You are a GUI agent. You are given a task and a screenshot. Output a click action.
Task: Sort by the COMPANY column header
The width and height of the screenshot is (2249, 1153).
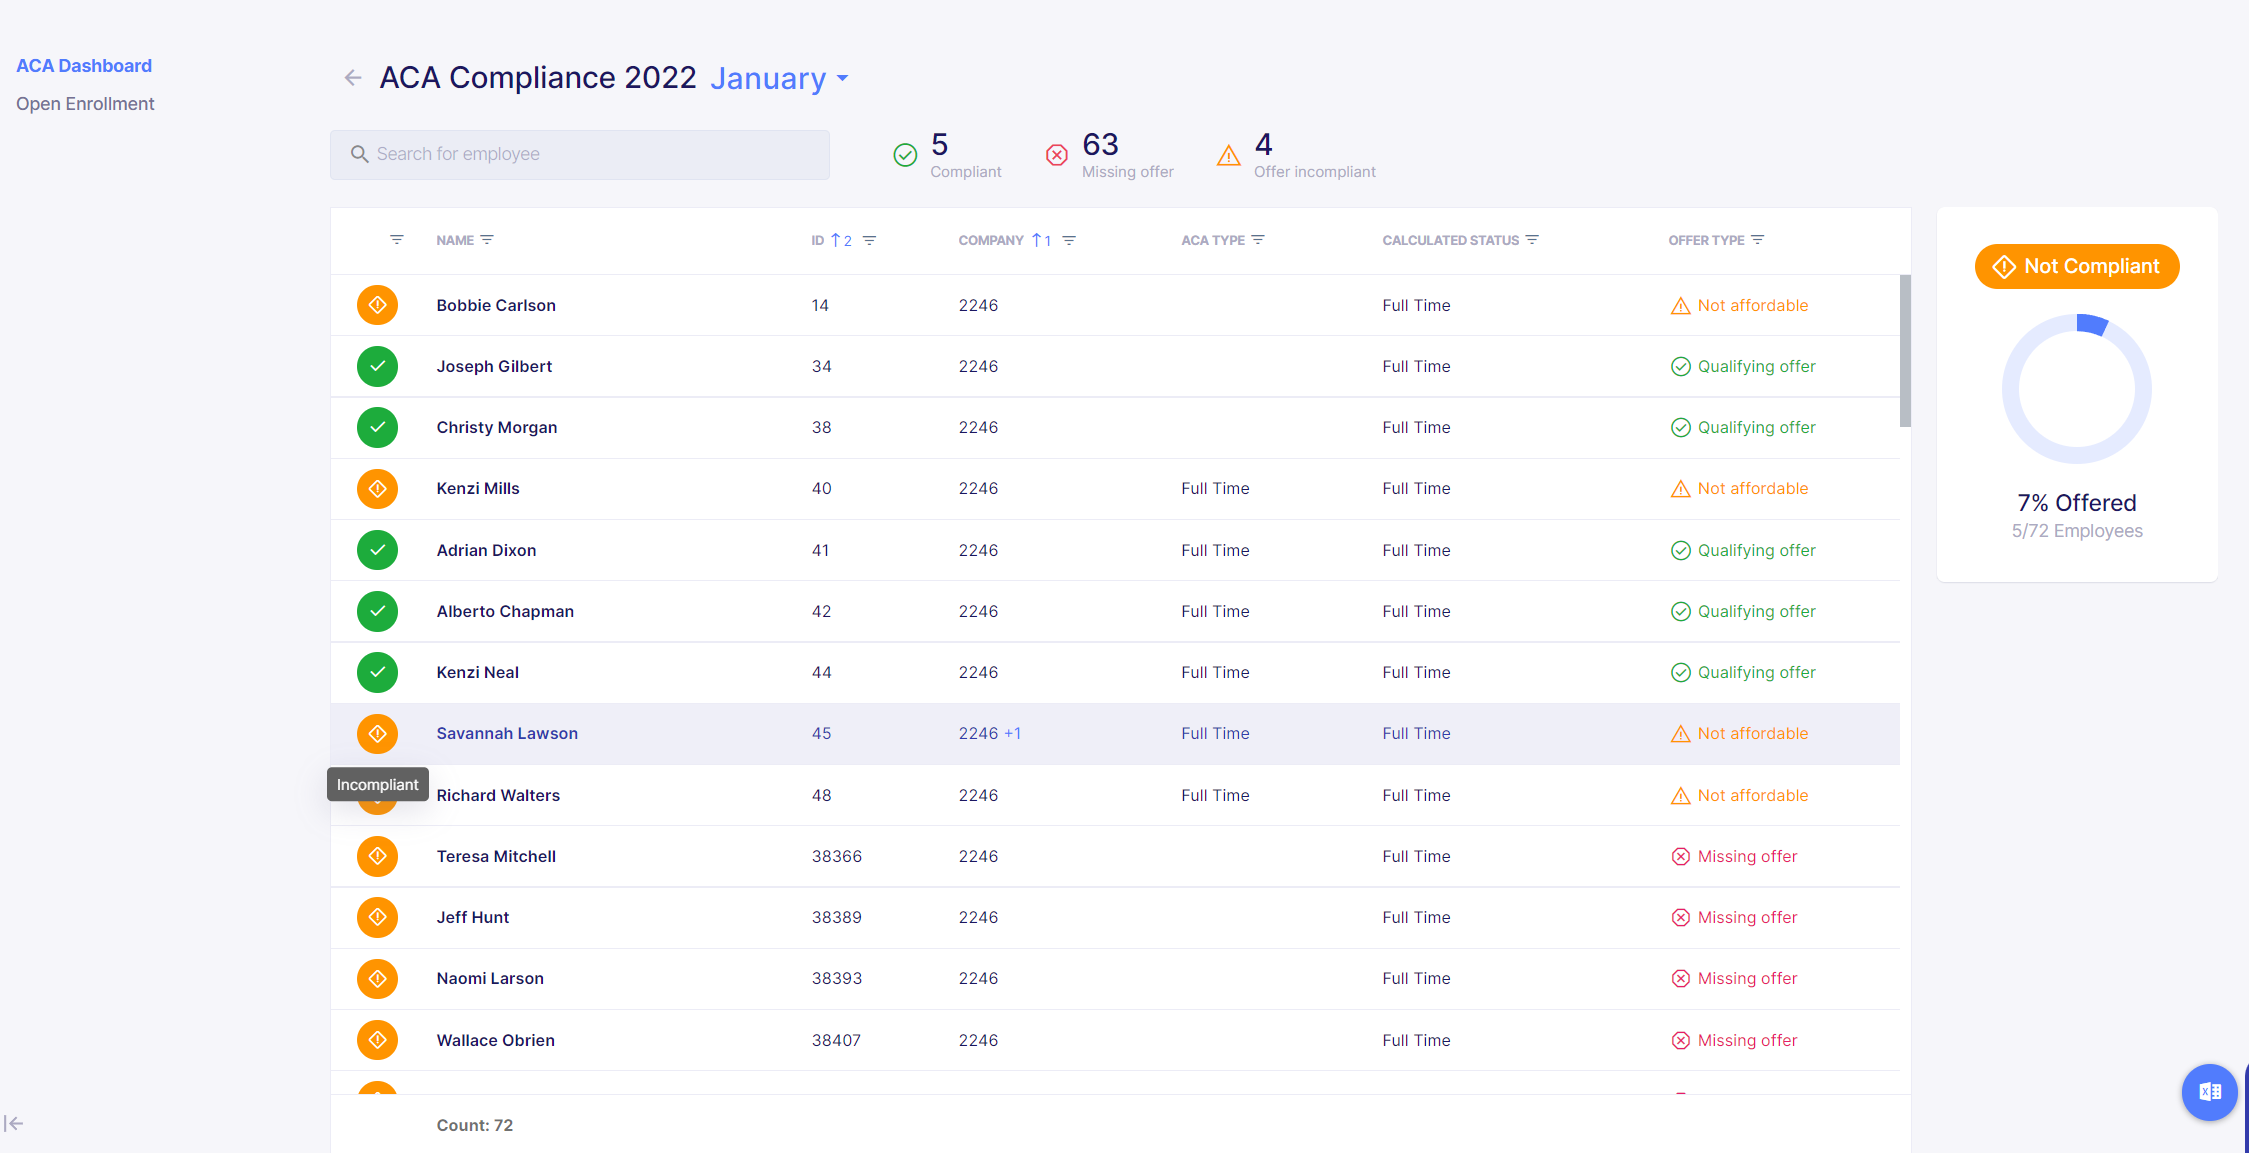pos(991,240)
